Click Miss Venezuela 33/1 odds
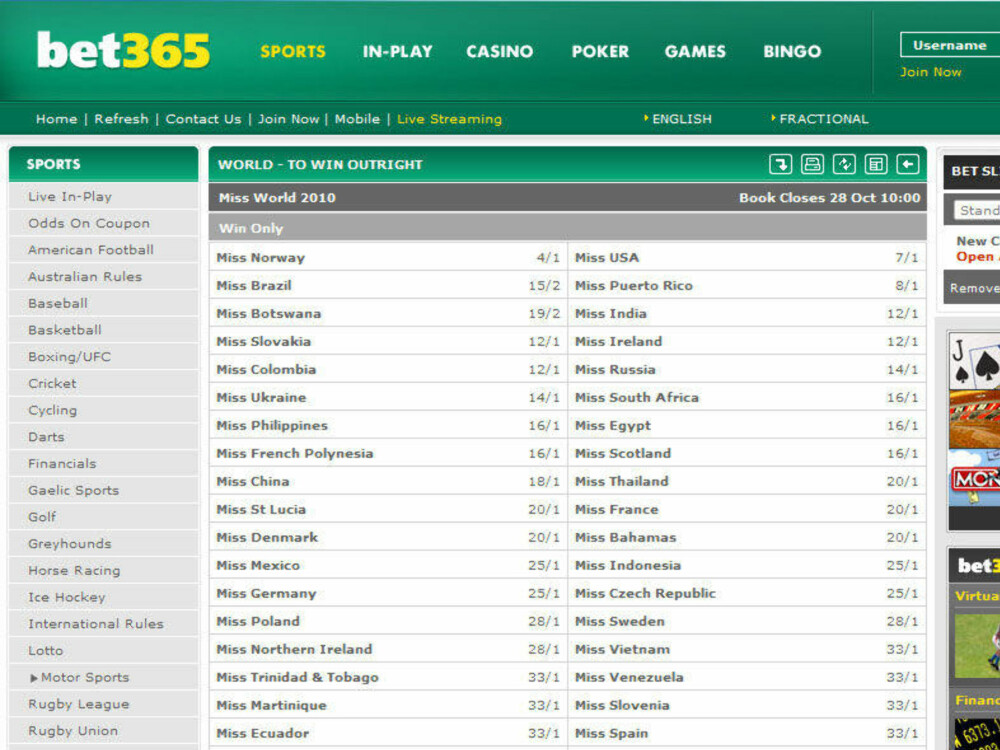This screenshot has width=1000, height=750. pyautogui.click(x=902, y=677)
